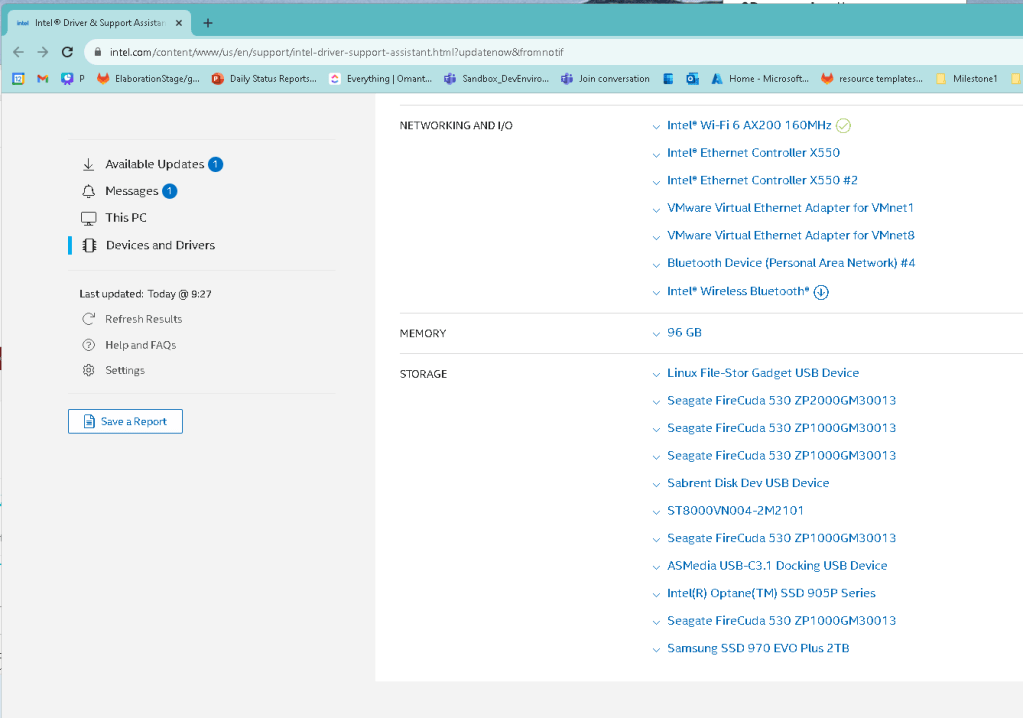Click the browser Back arrow

click(x=18, y=52)
